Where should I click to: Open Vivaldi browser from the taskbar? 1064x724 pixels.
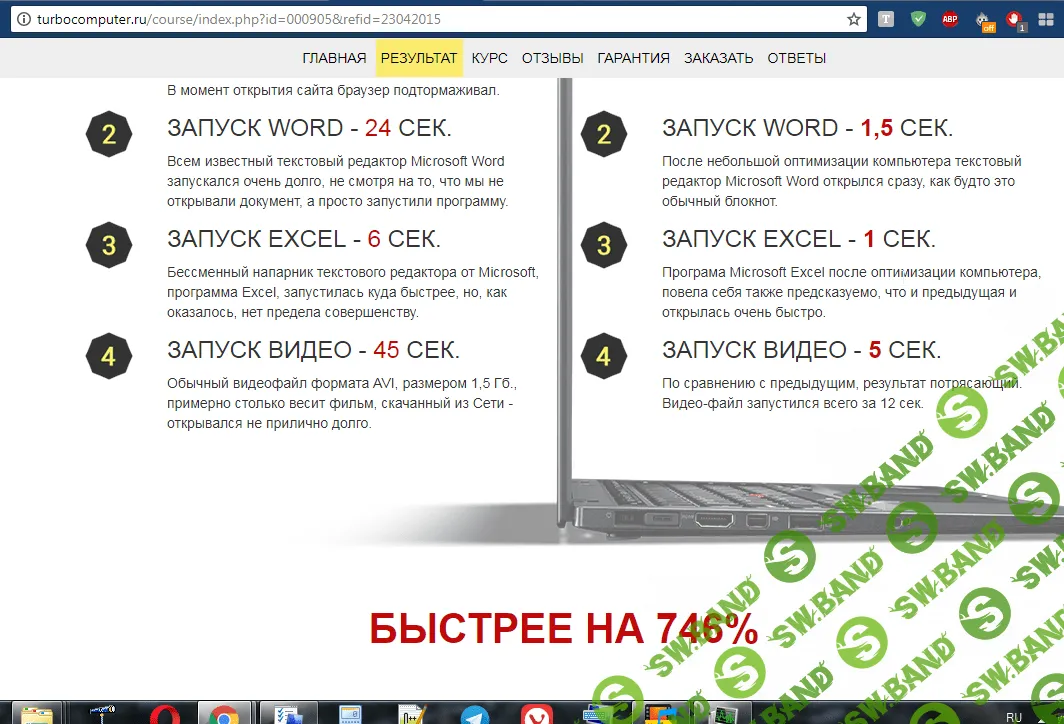537,715
